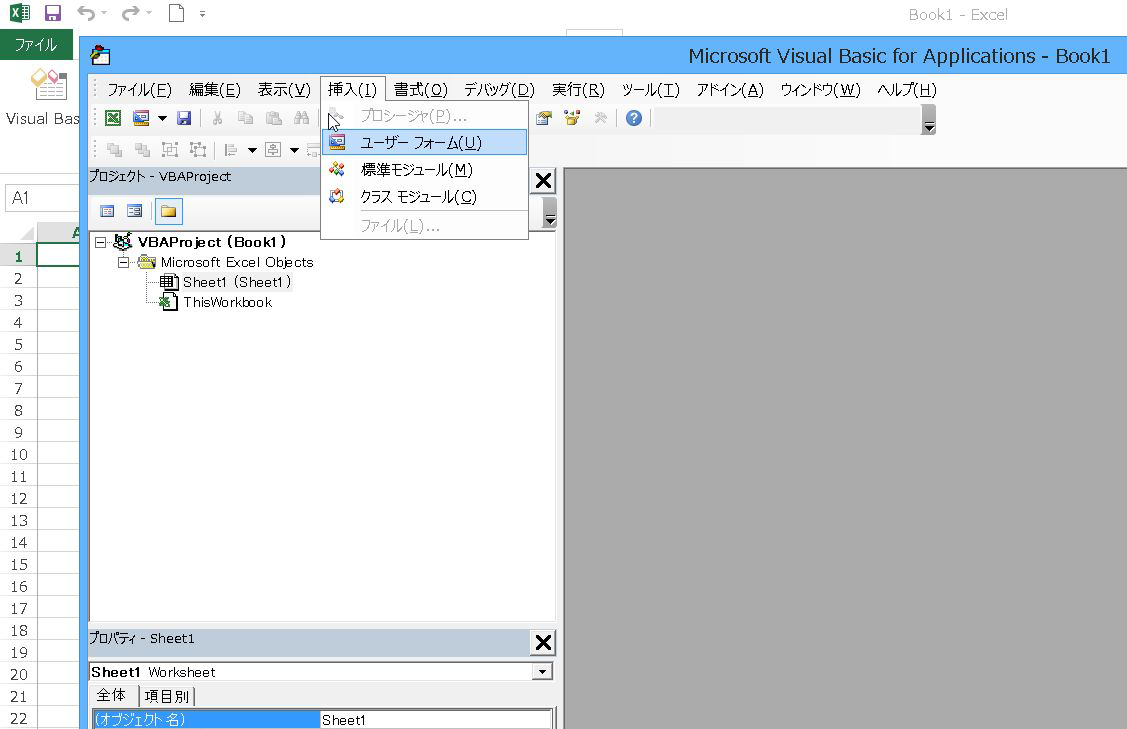Click the Align Lefts icon
The height and width of the screenshot is (729, 1127).
pos(231,150)
